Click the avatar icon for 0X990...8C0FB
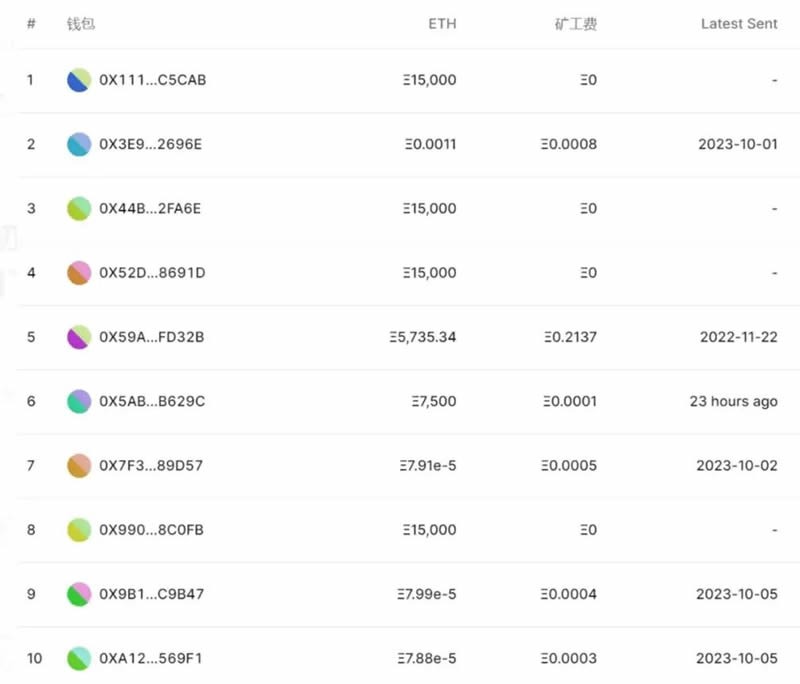The image size is (800, 684). point(80,530)
